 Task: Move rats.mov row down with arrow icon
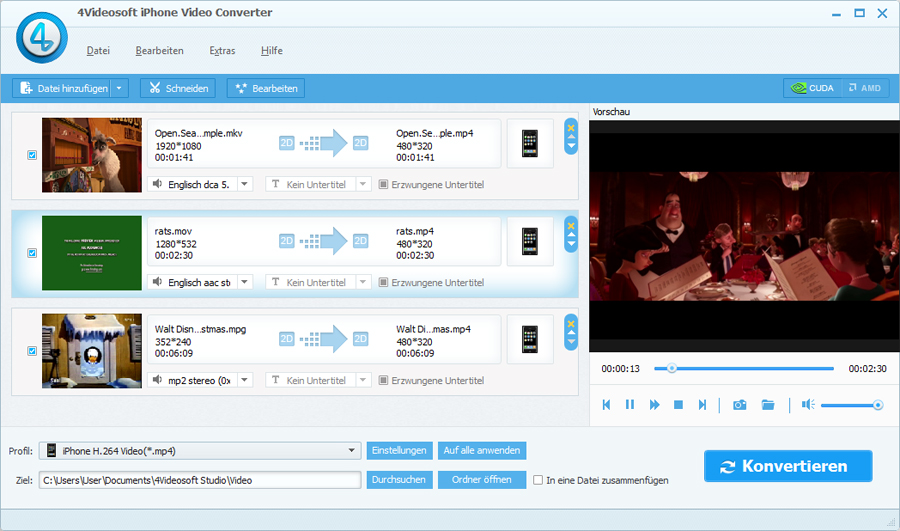[x=571, y=244]
